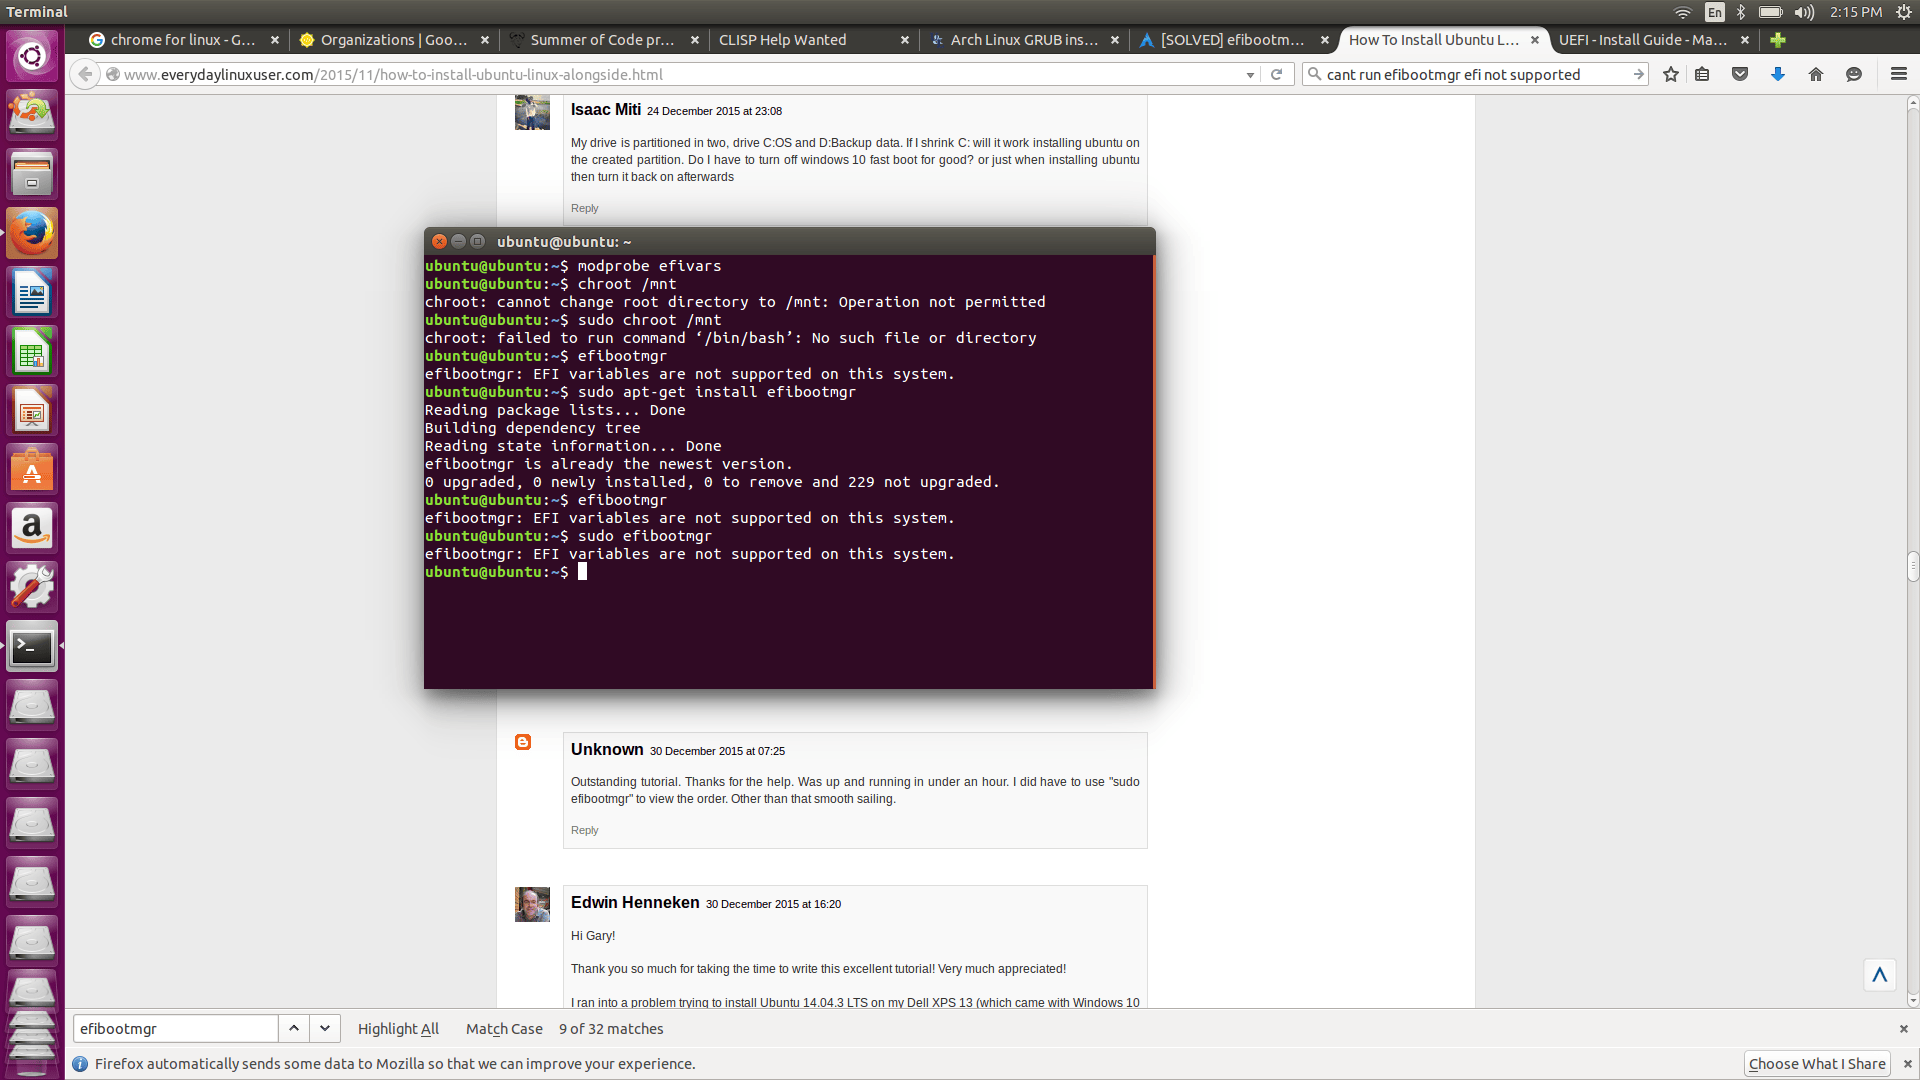
Task: Open Firefox hamburger menu
Action: 1899,74
